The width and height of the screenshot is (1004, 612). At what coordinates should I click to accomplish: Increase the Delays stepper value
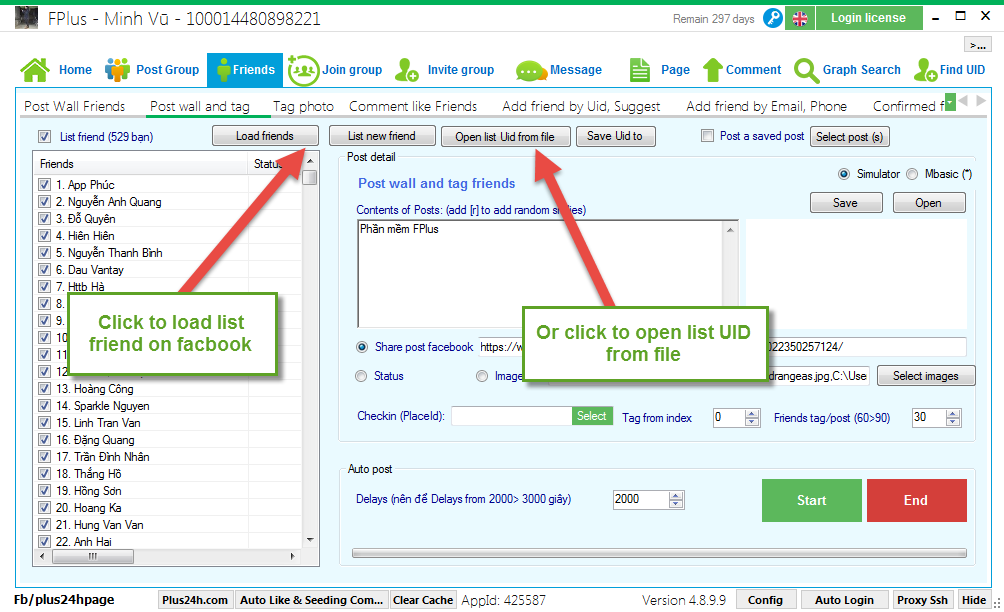(676, 495)
